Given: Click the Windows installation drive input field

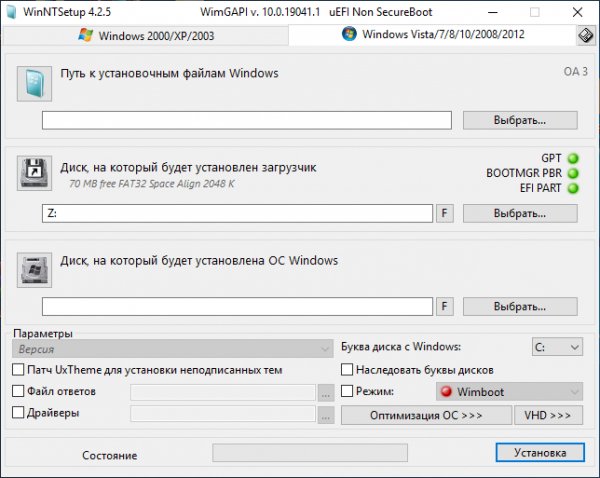Looking at the screenshot, I should (x=237, y=307).
